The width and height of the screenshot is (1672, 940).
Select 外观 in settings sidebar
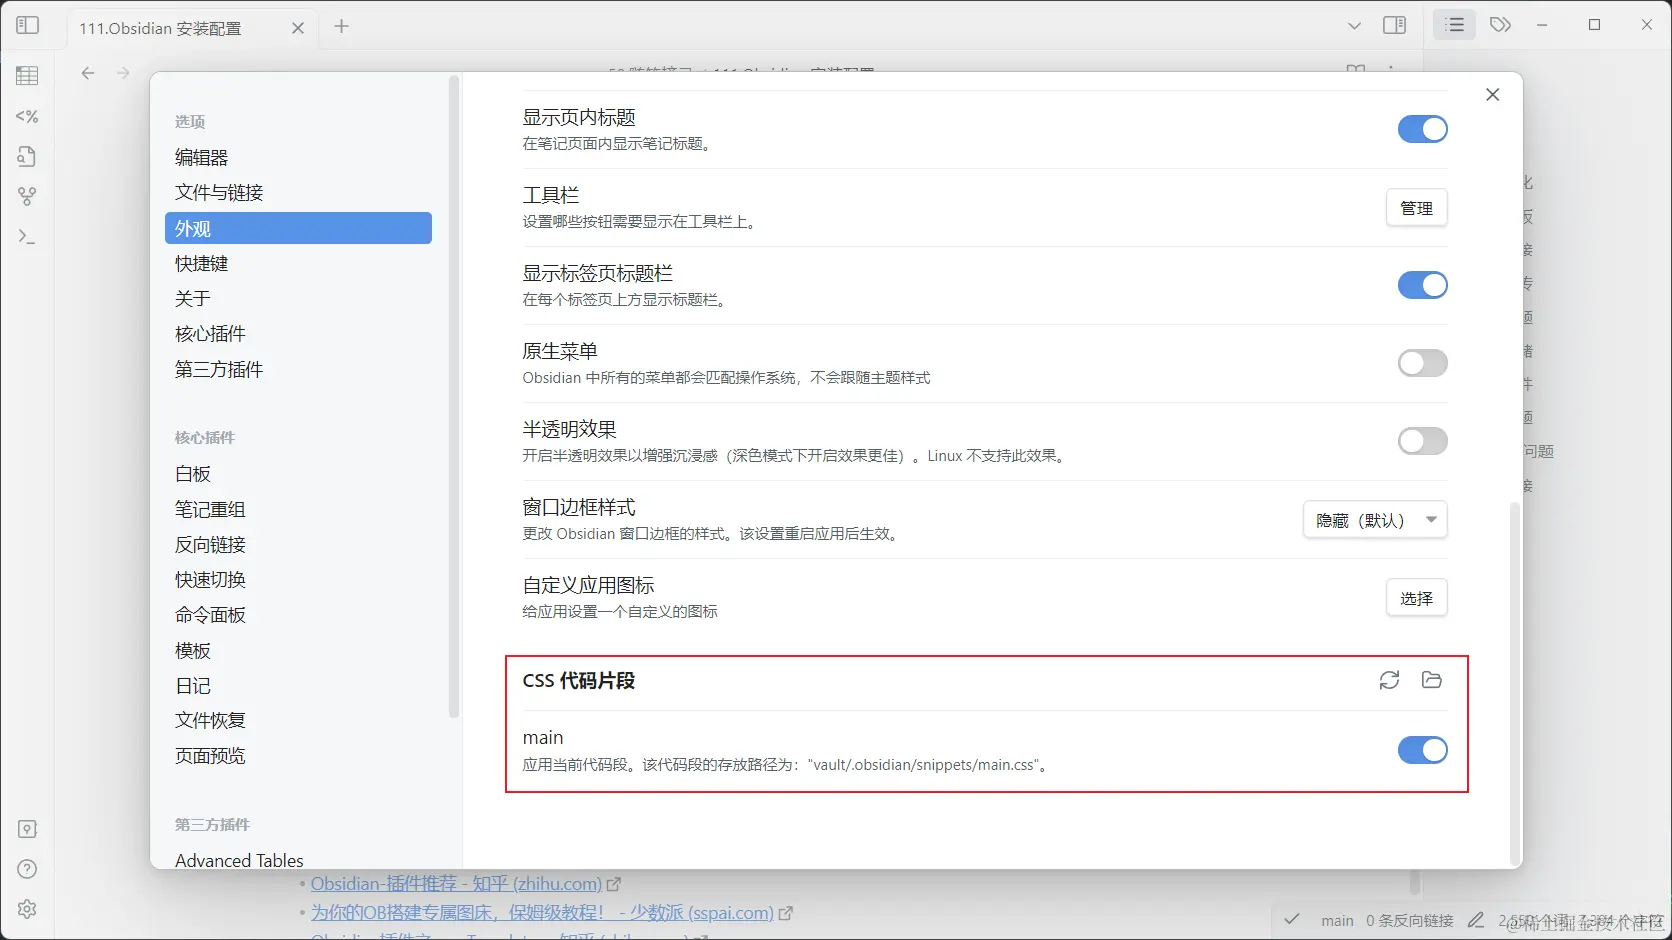point(298,228)
